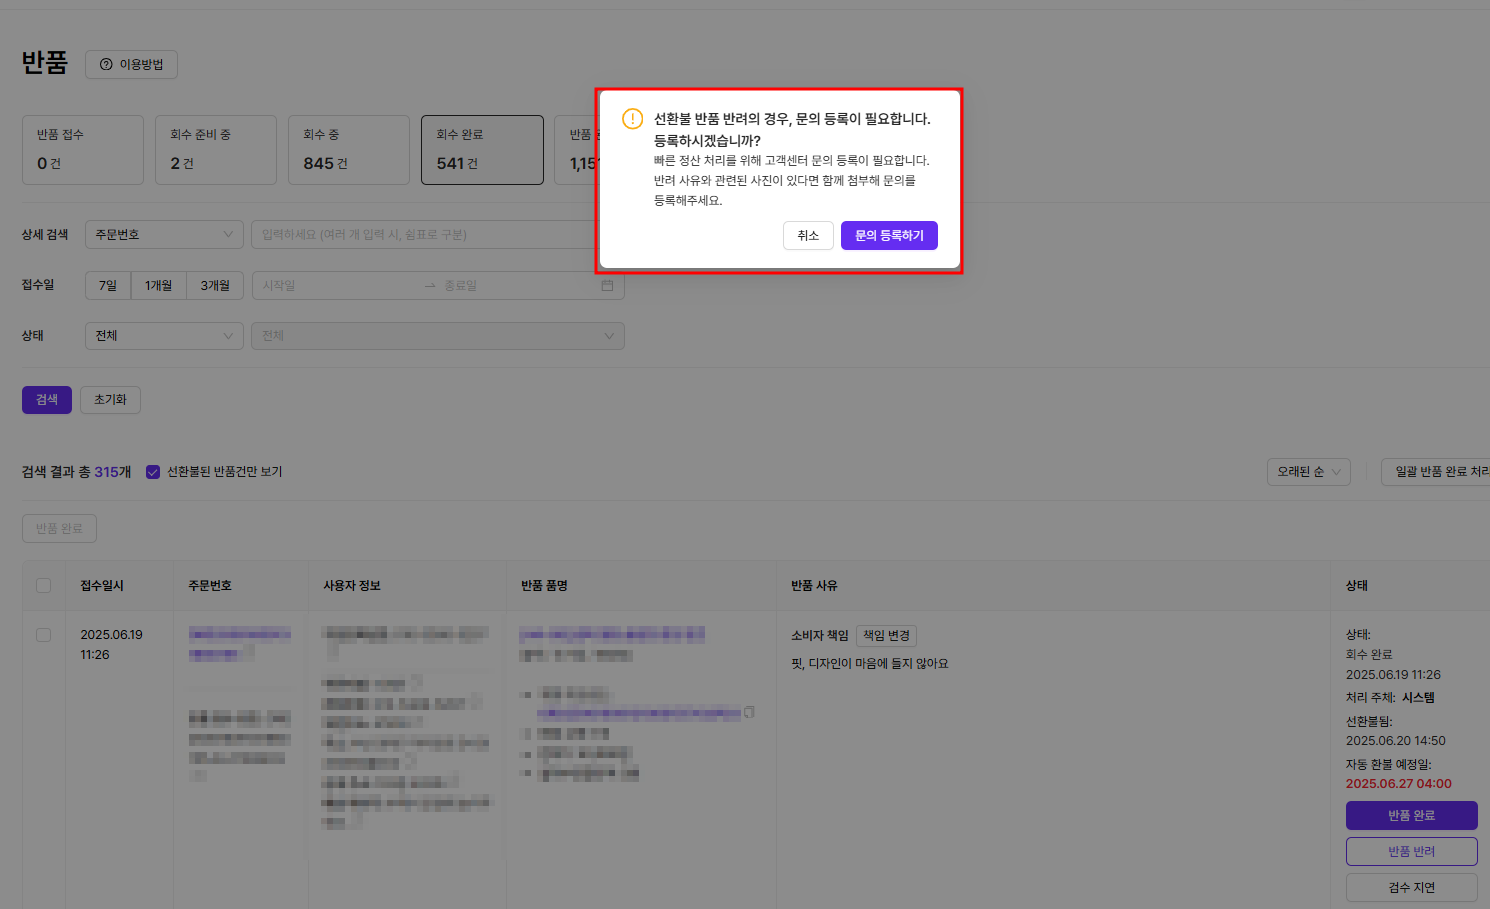Click the 반품 반려 button in row
Screen dimensions: 1490x909
tap(1411, 851)
